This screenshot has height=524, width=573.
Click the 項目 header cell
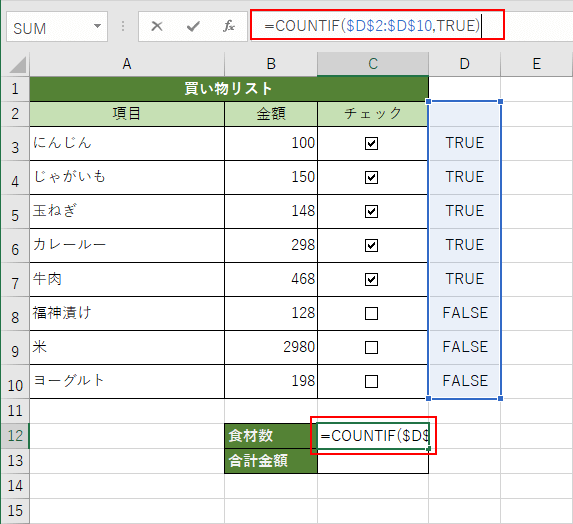(127, 114)
